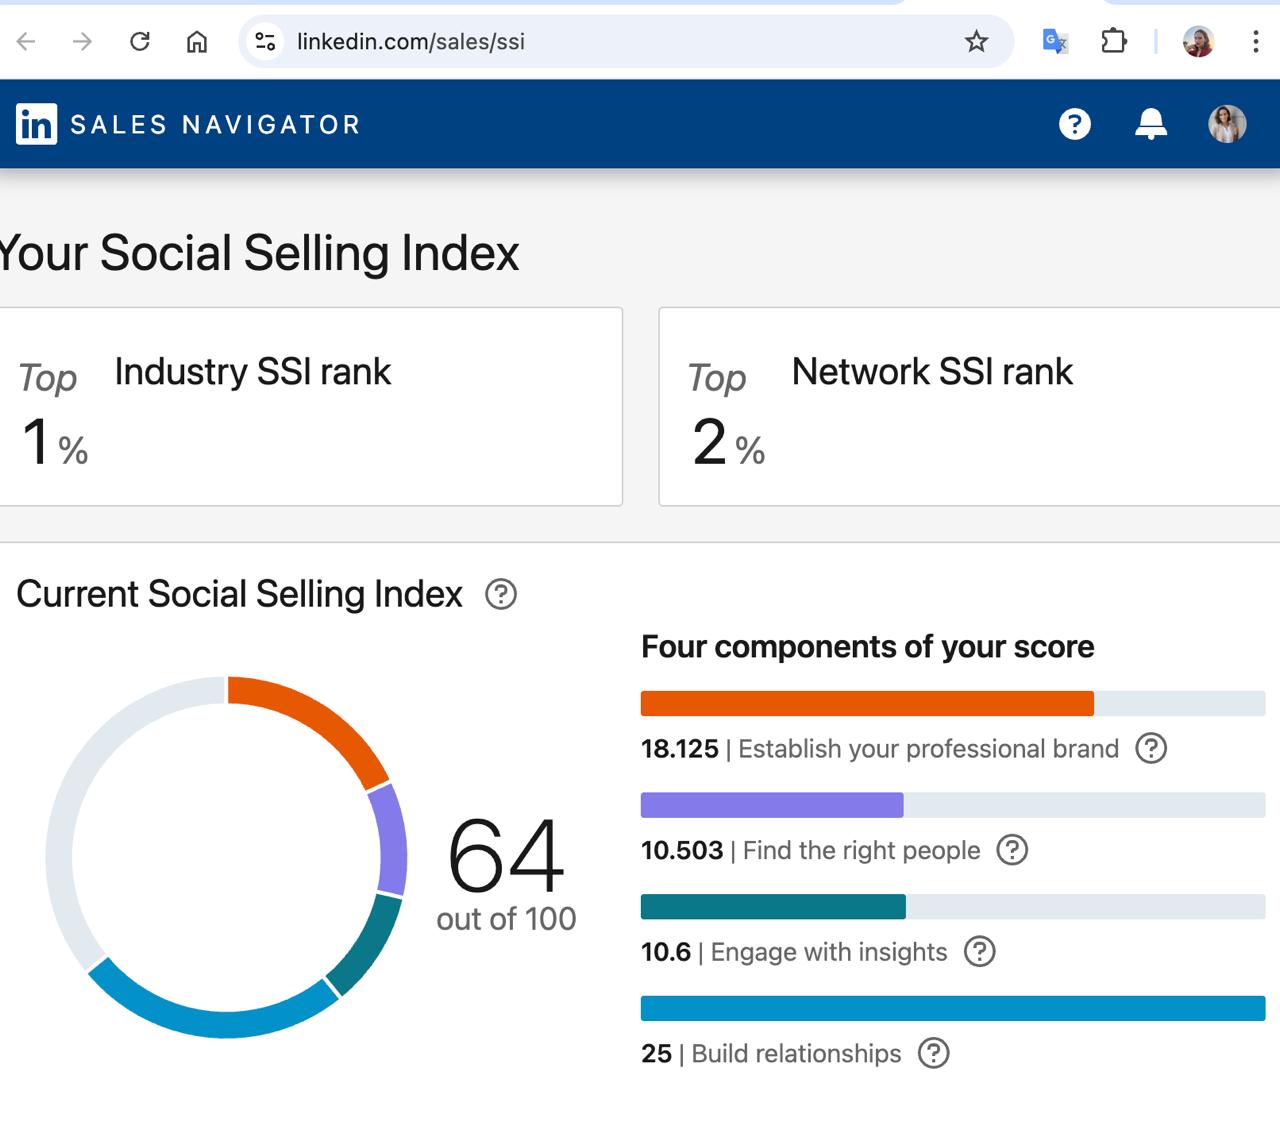Screen dimensions: 1280x1126
Task: Click the Chrome profile avatar
Action: (1198, 41)
